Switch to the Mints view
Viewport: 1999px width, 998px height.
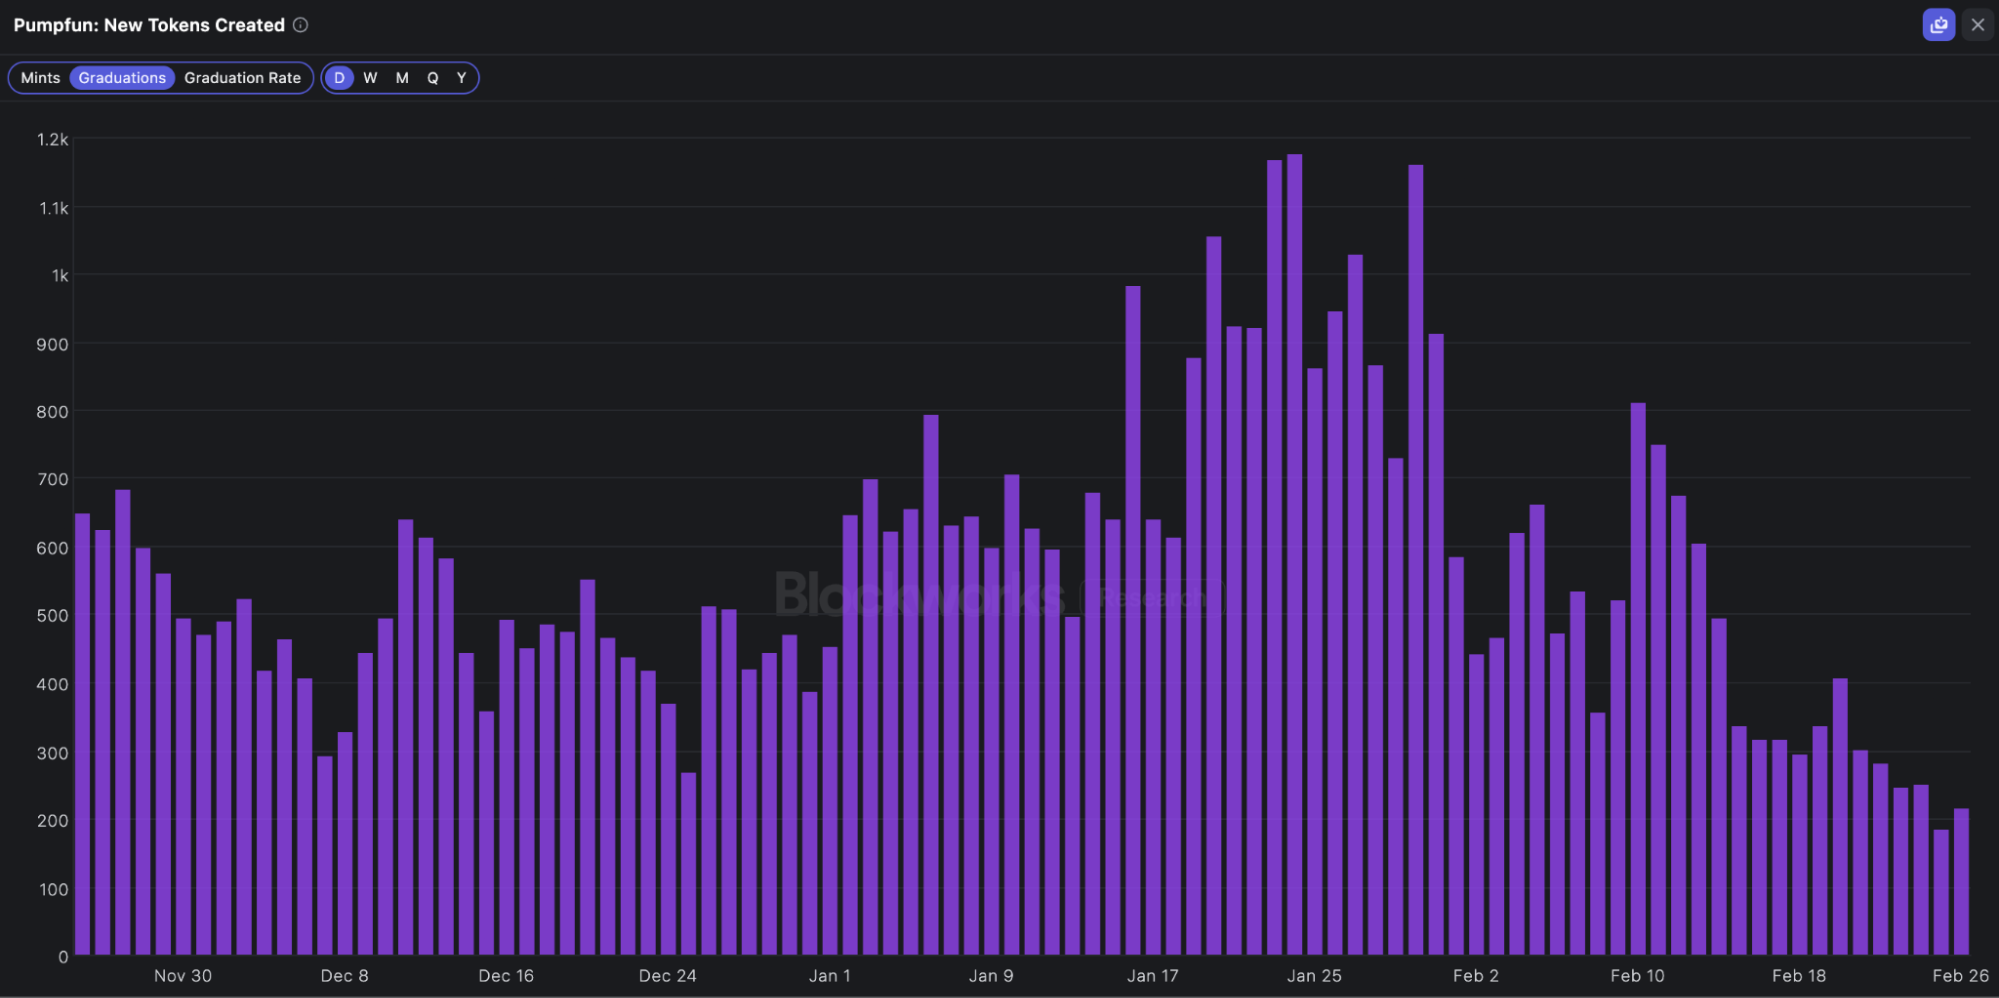pyautogui.click(x=40, y=78)
